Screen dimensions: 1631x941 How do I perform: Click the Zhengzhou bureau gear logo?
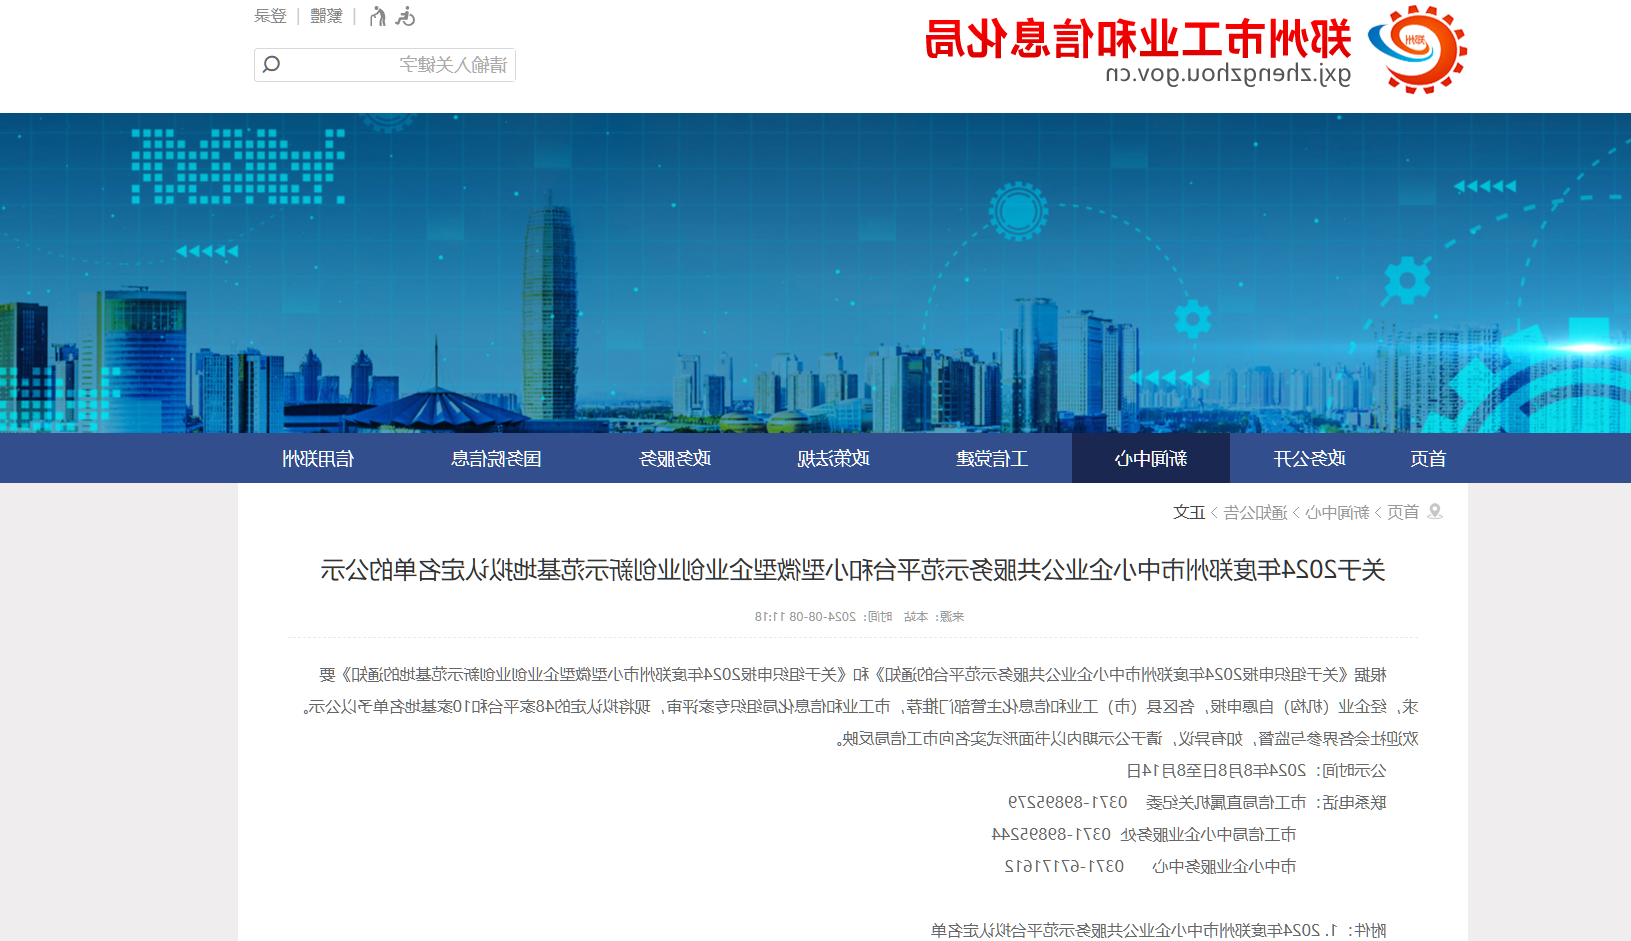[x=1417, y=49]
